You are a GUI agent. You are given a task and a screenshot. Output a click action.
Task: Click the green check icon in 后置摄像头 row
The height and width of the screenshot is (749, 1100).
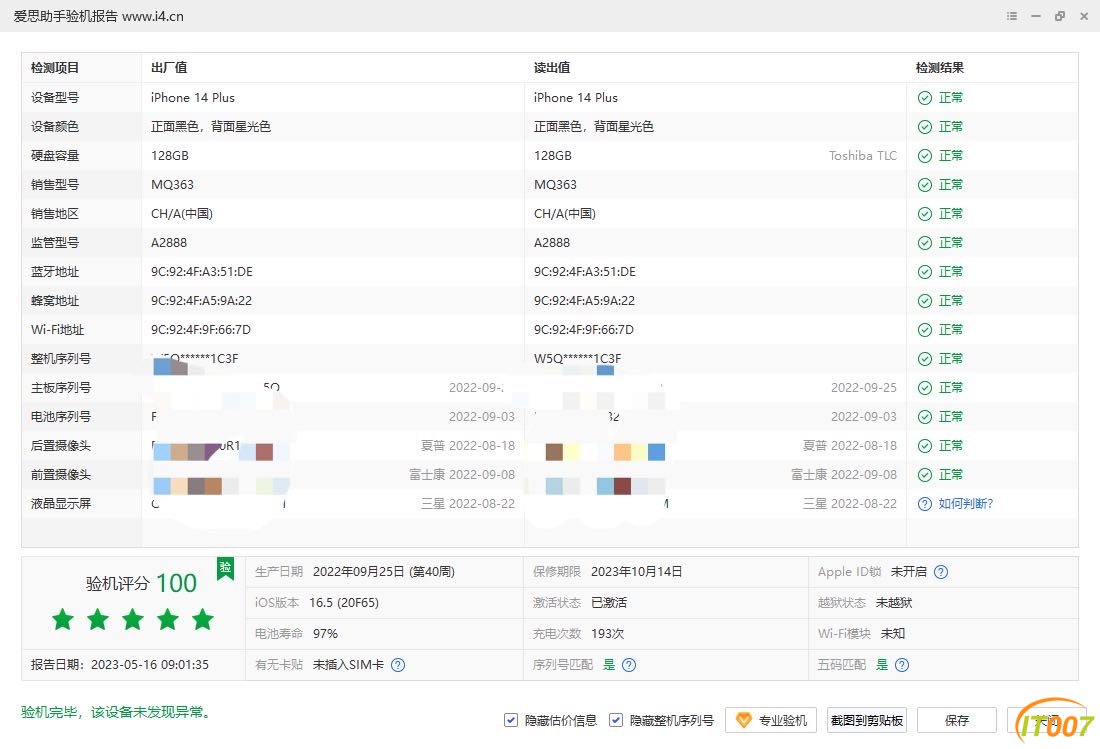pos(925,446)
